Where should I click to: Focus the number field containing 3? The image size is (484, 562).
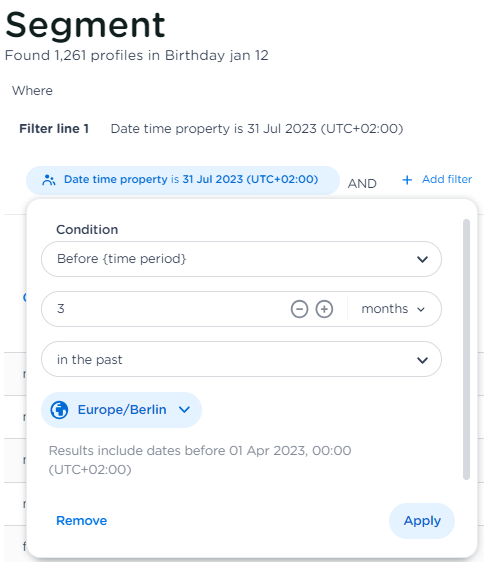(x=165, y=309)
